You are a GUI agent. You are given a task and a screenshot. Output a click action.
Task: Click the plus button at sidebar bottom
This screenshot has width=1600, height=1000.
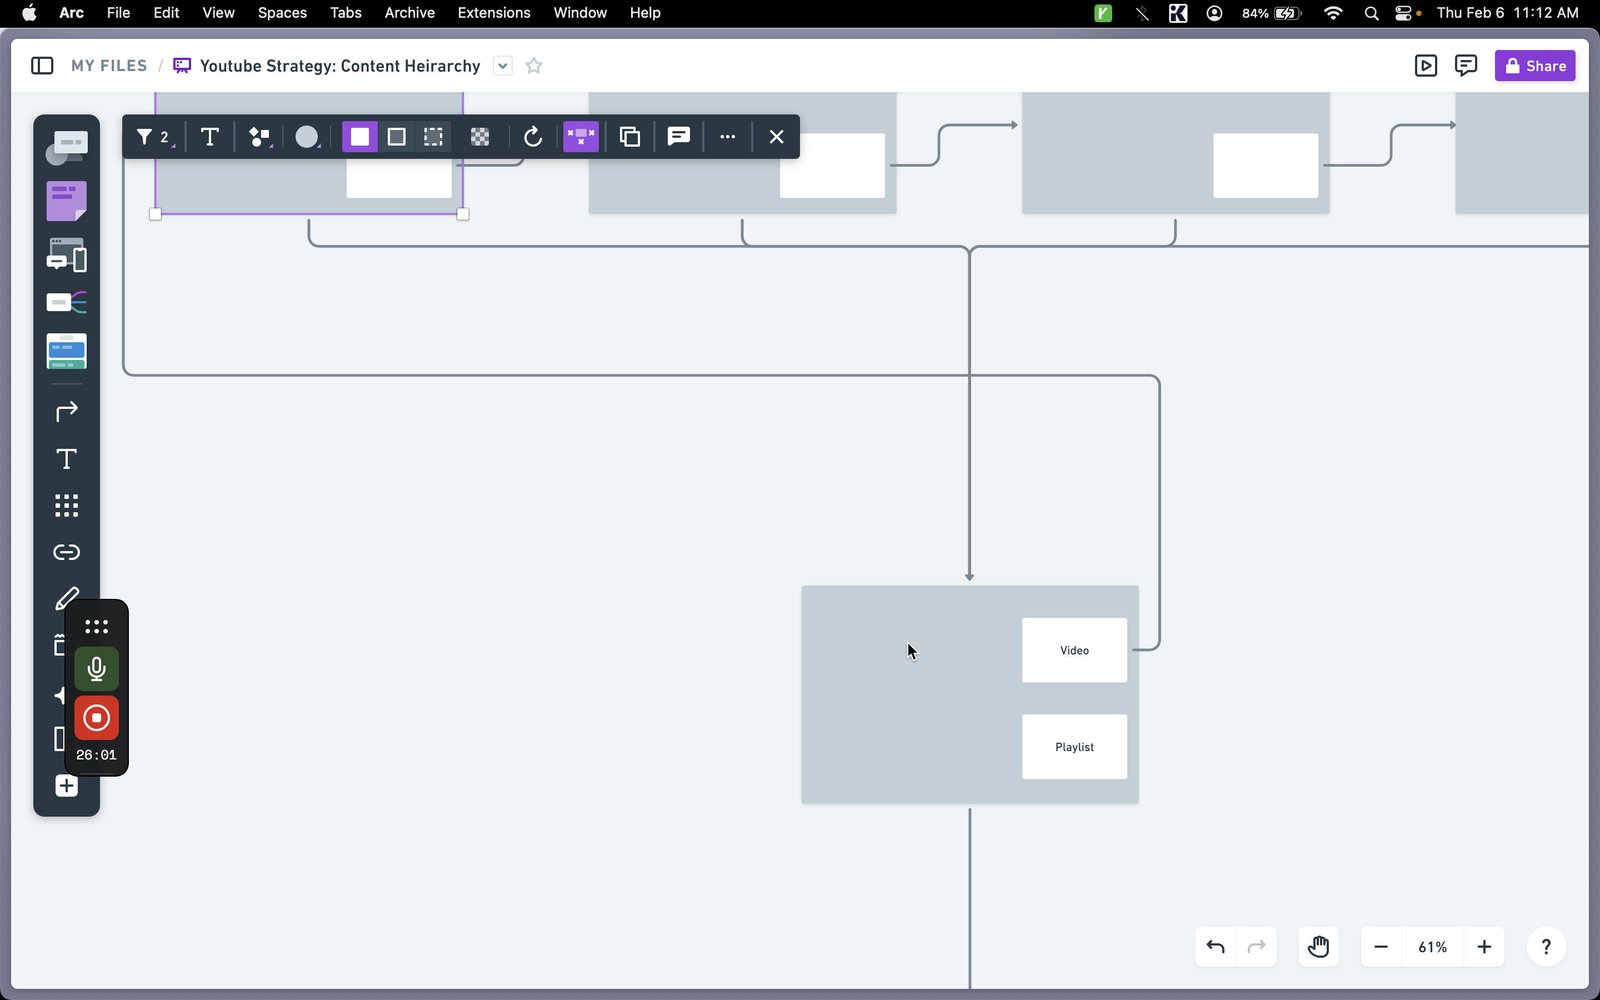tap(67, 786)
